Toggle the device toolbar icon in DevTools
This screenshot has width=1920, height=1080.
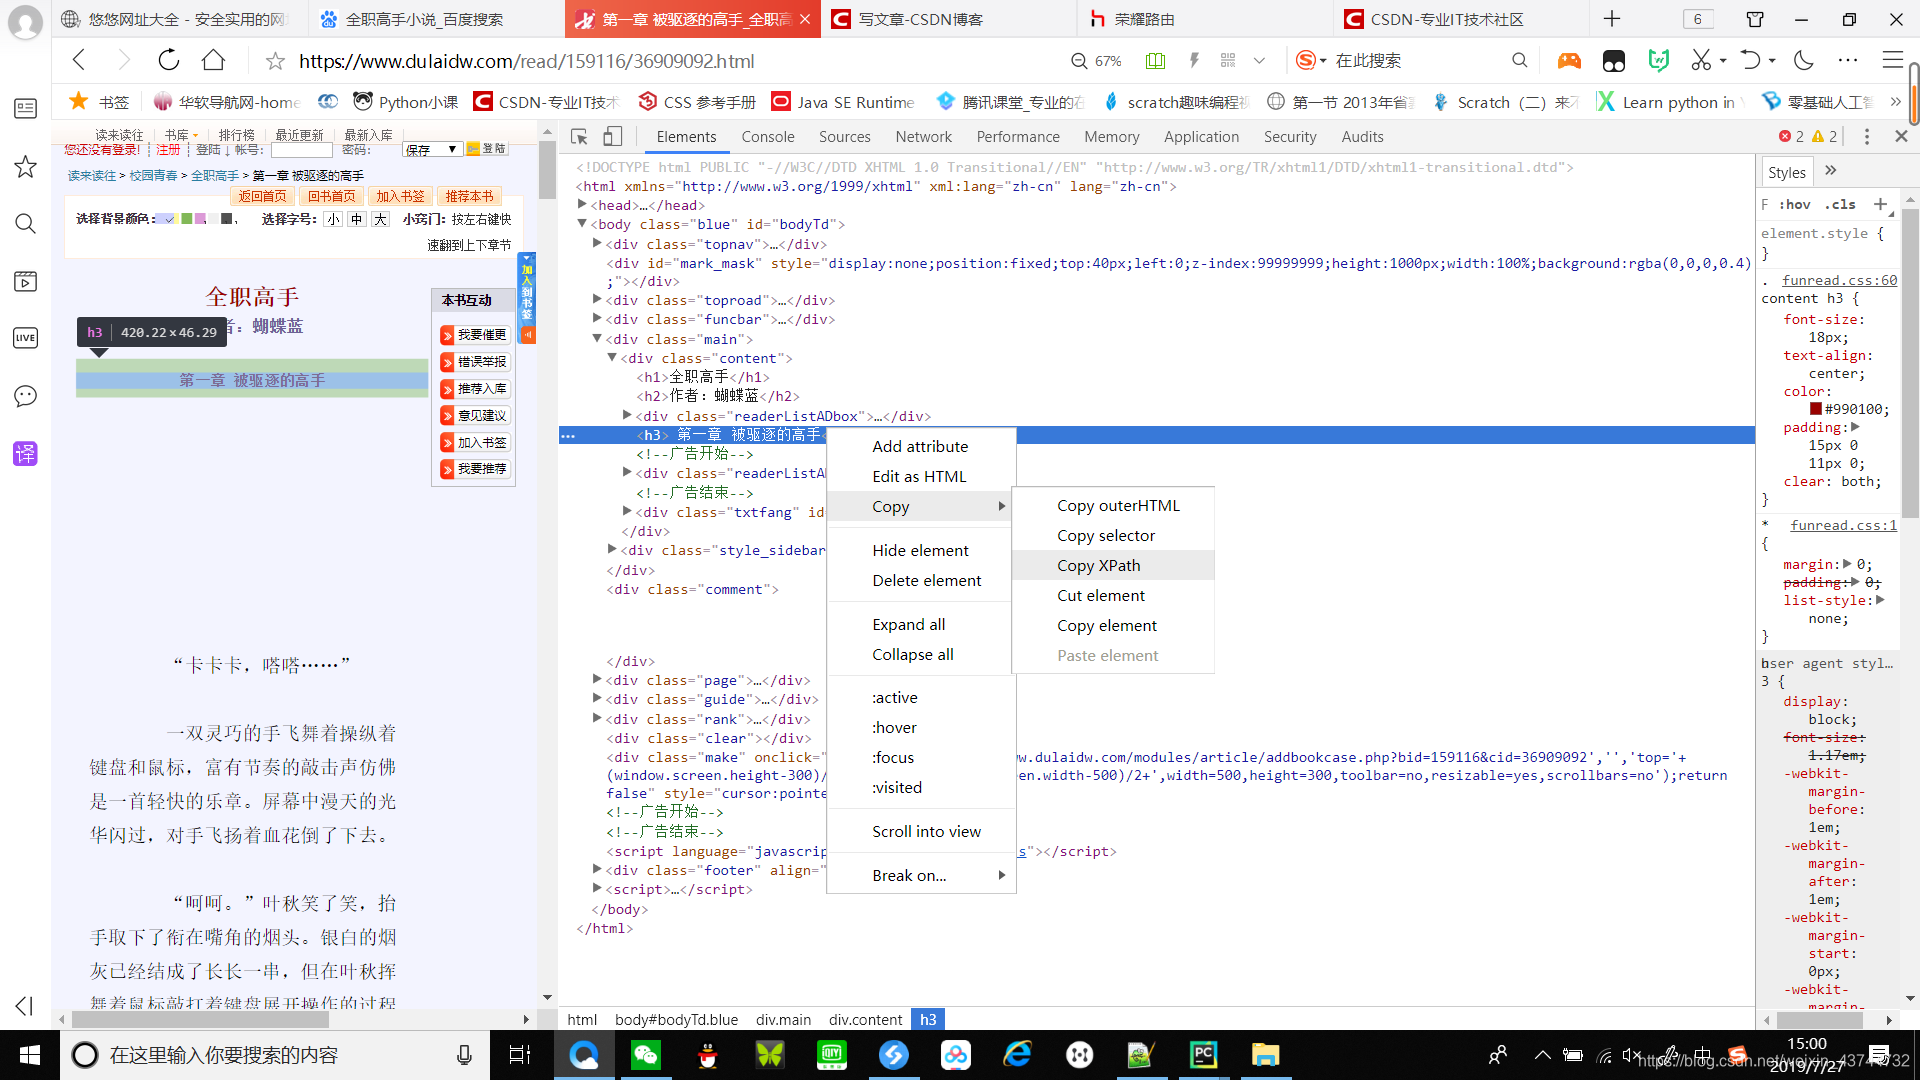(x=612, y=137)
